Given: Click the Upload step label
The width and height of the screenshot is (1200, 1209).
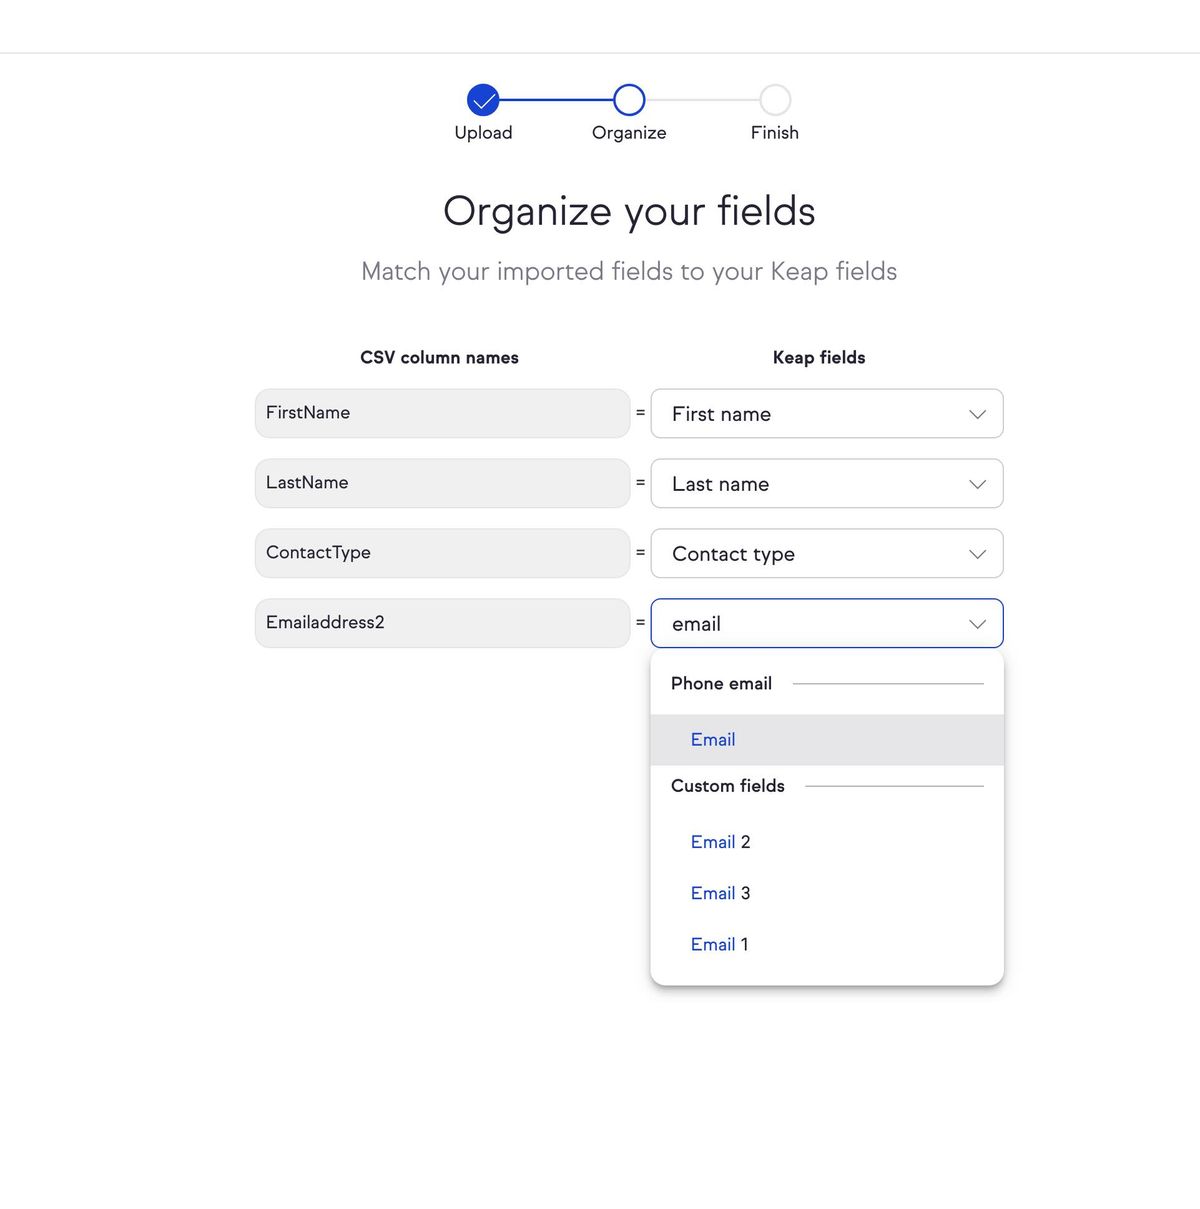Looking at the screenshot, I should 483,133.
